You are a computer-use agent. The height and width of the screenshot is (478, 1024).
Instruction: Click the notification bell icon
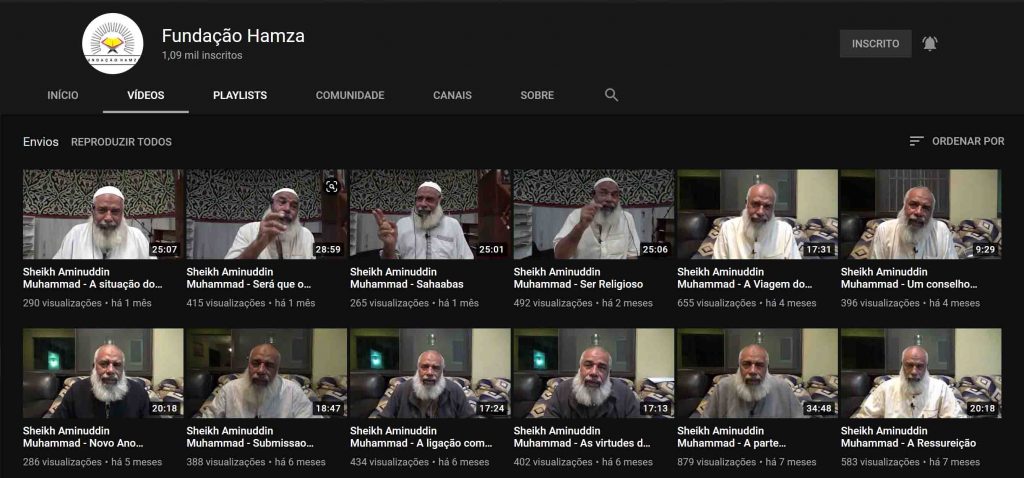(x=930, y=44)
